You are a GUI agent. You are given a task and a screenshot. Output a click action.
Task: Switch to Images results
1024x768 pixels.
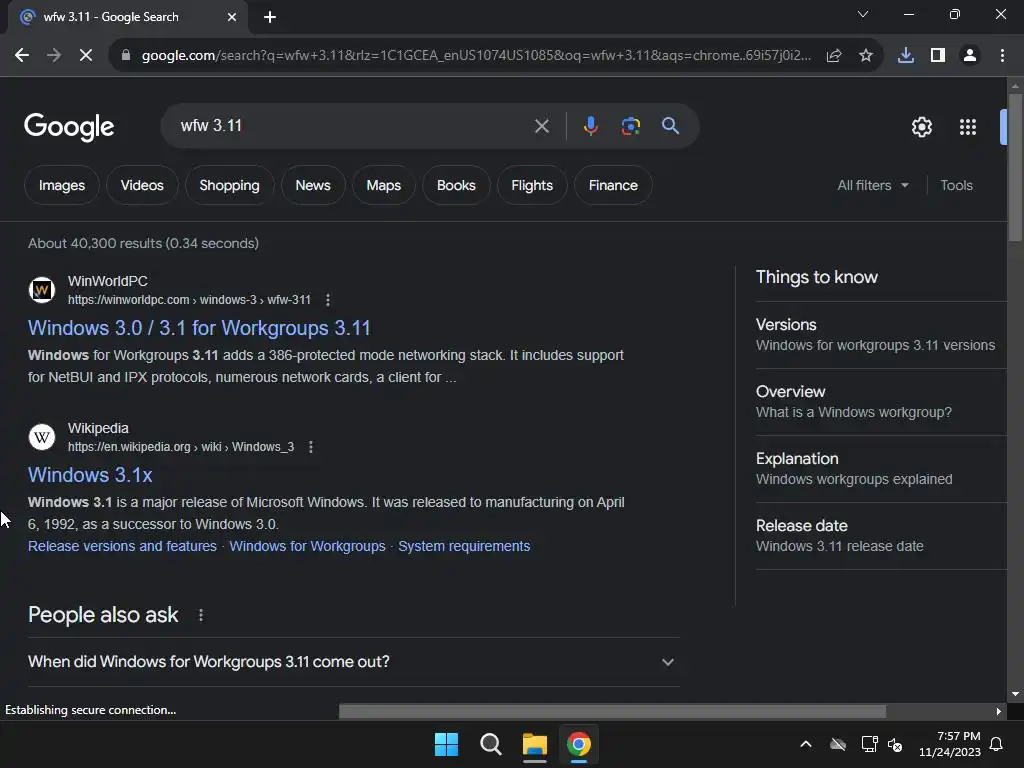(62, 185)
